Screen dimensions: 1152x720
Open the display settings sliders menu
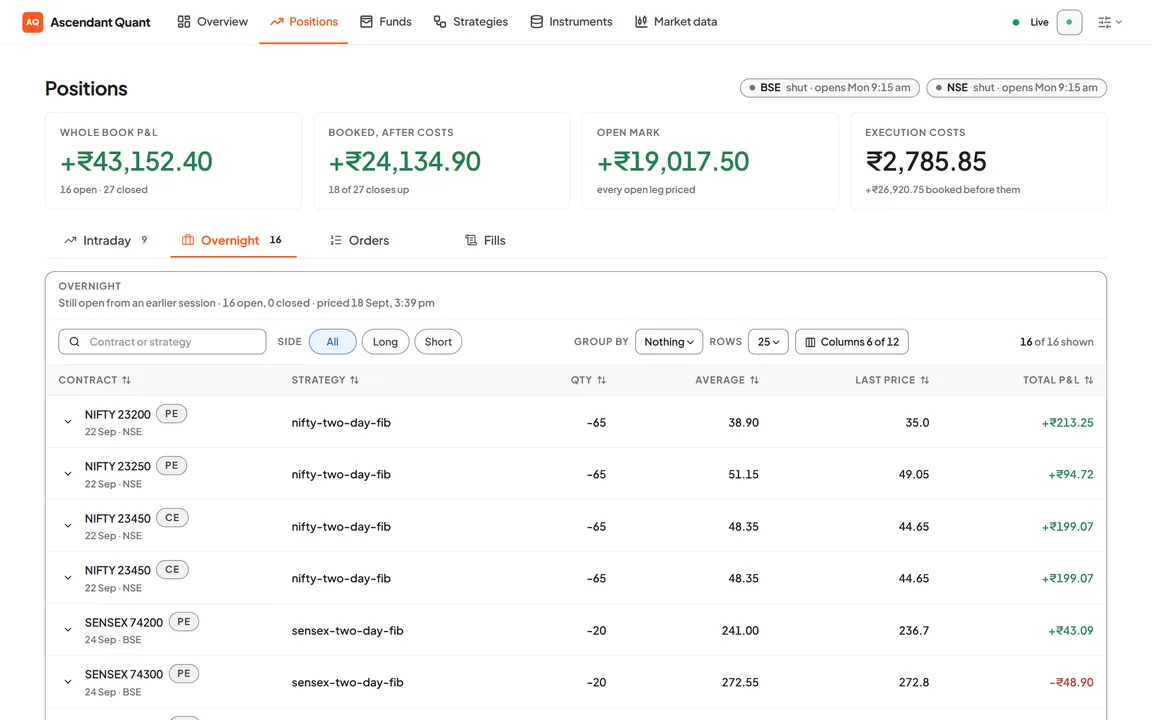coord(1109,22)
